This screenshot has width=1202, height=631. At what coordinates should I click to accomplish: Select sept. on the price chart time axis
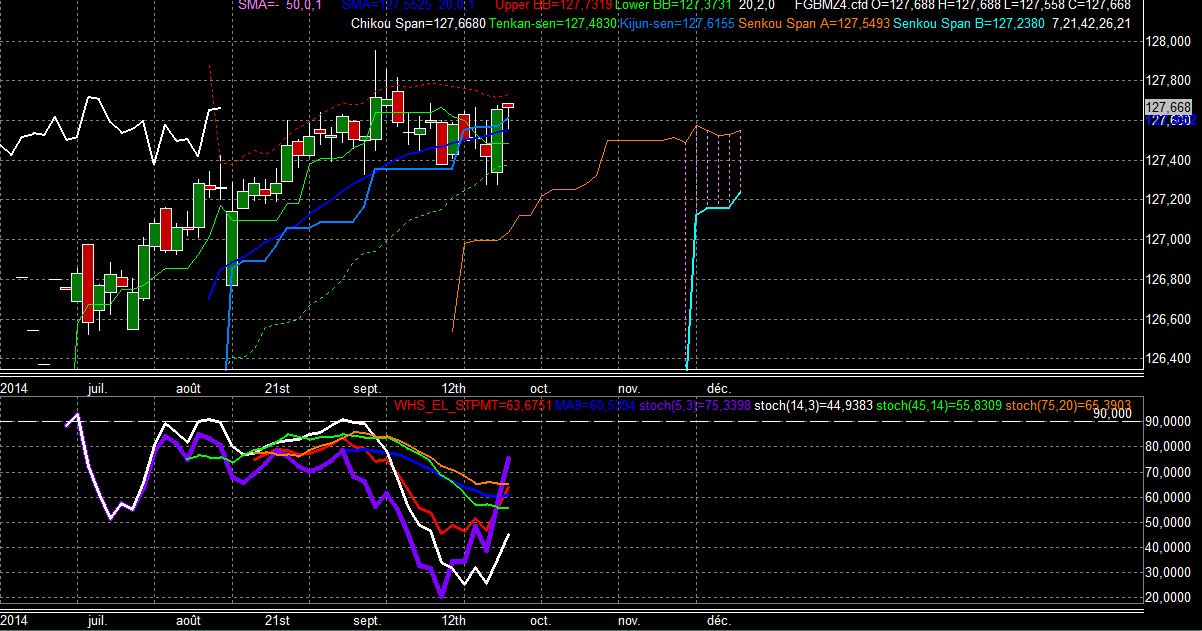tap(368, 387)
